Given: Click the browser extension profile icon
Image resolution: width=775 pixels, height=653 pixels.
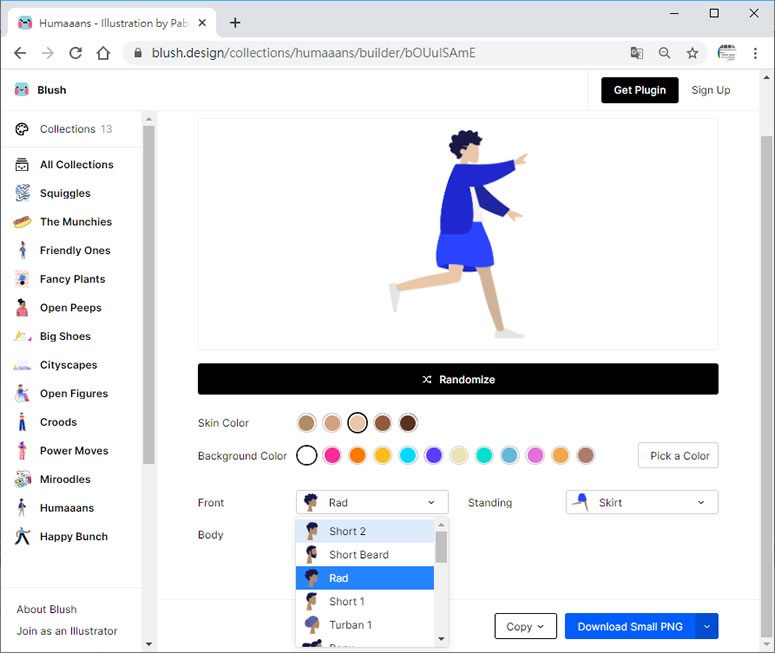Looking at the screenshot, I should (x=727, y=53).
